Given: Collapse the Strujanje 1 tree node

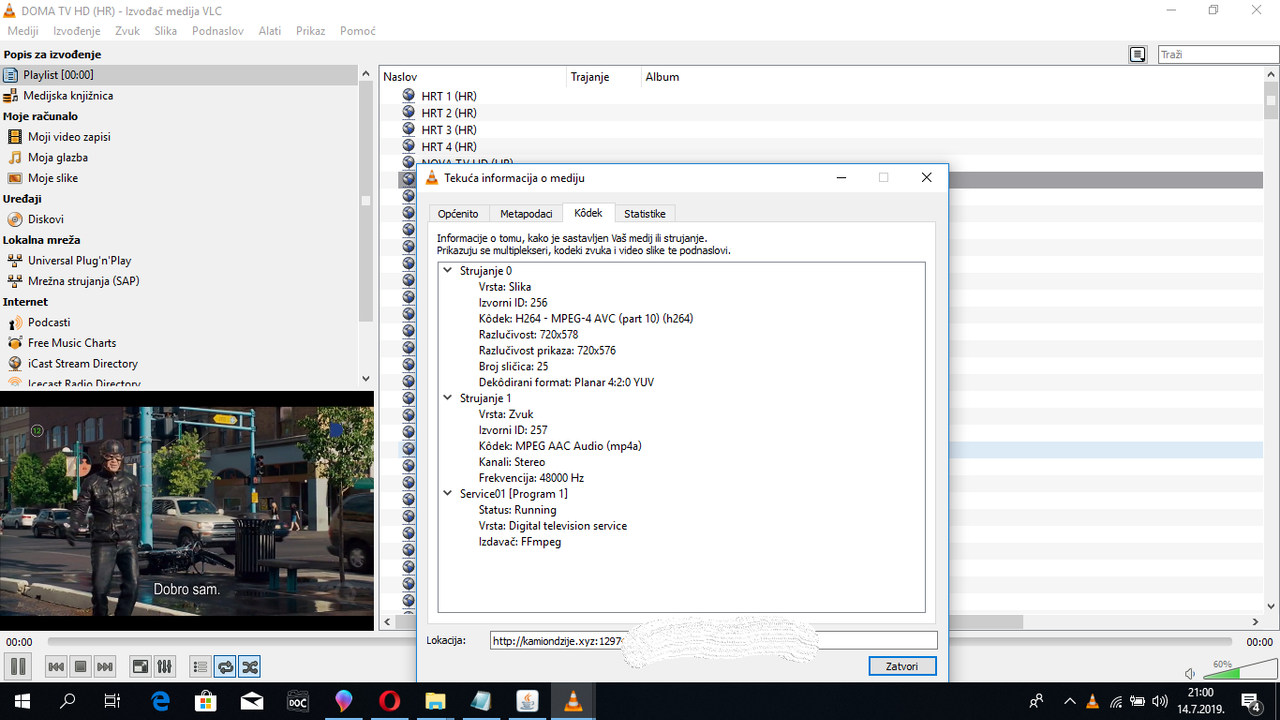Looking at the screenshot, I should (x=447, y=398).
